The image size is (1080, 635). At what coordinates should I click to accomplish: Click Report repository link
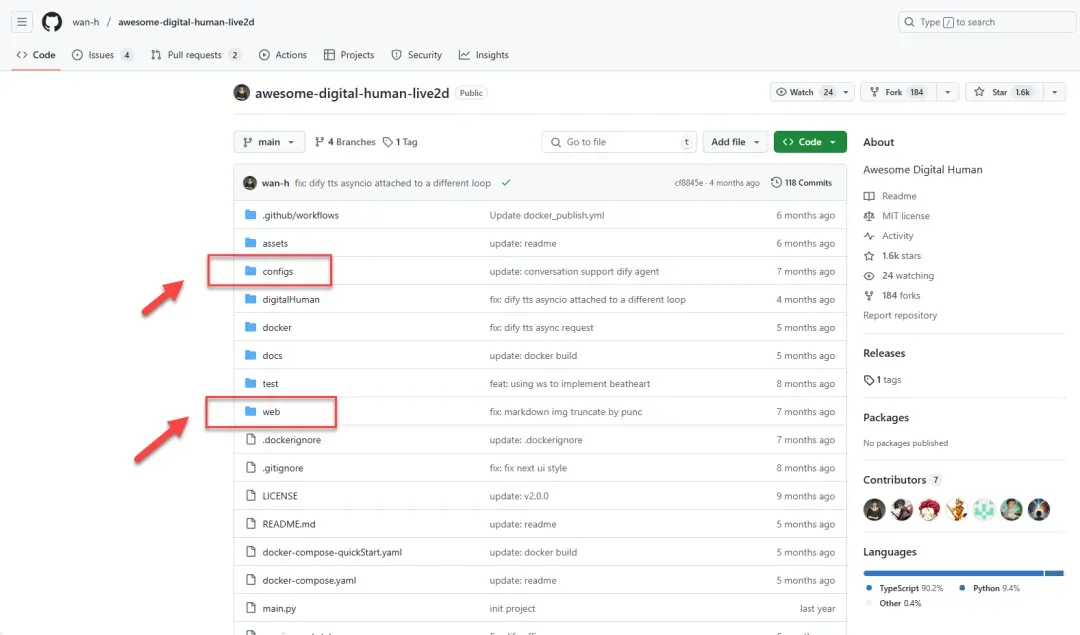point(900,315)
